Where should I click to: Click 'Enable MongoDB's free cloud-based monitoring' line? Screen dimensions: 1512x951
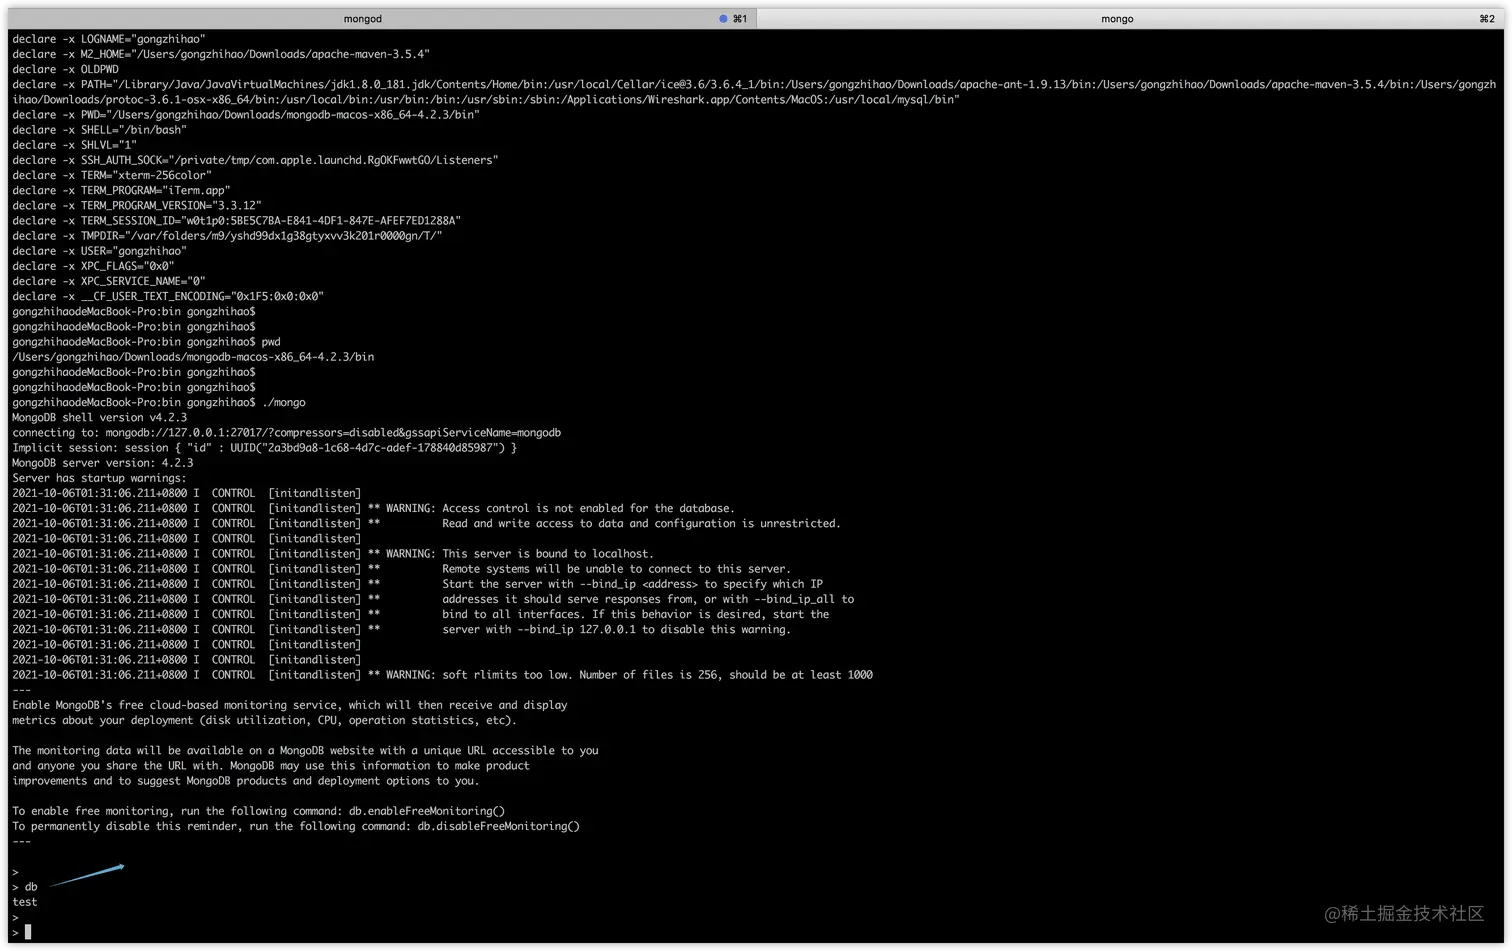[x=290, y=705]
